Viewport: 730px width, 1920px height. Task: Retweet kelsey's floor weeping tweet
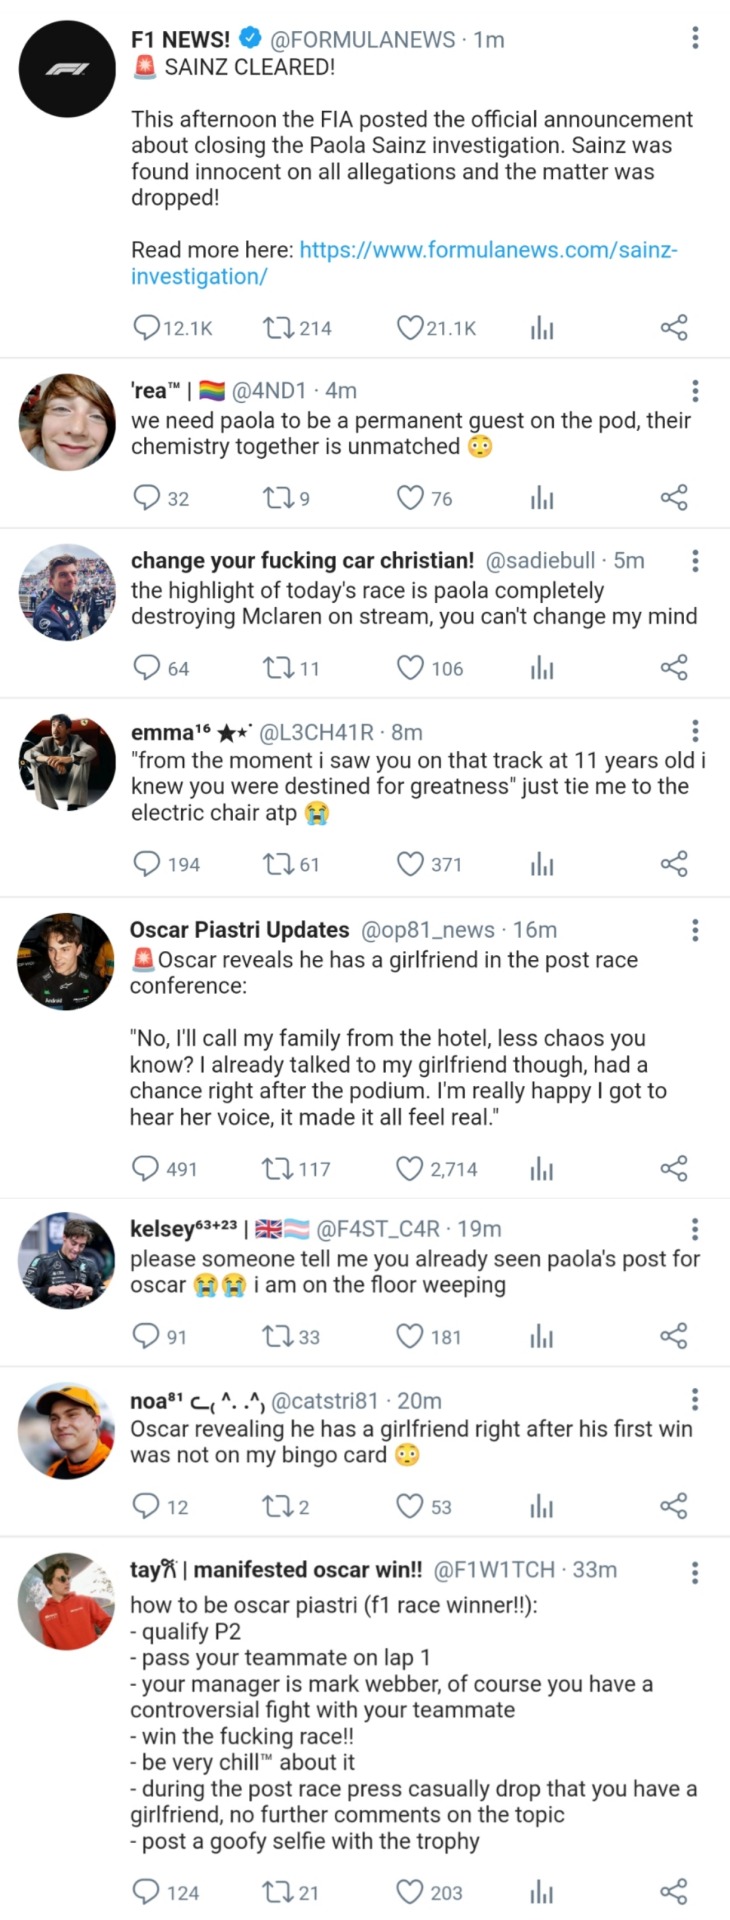276,1337
